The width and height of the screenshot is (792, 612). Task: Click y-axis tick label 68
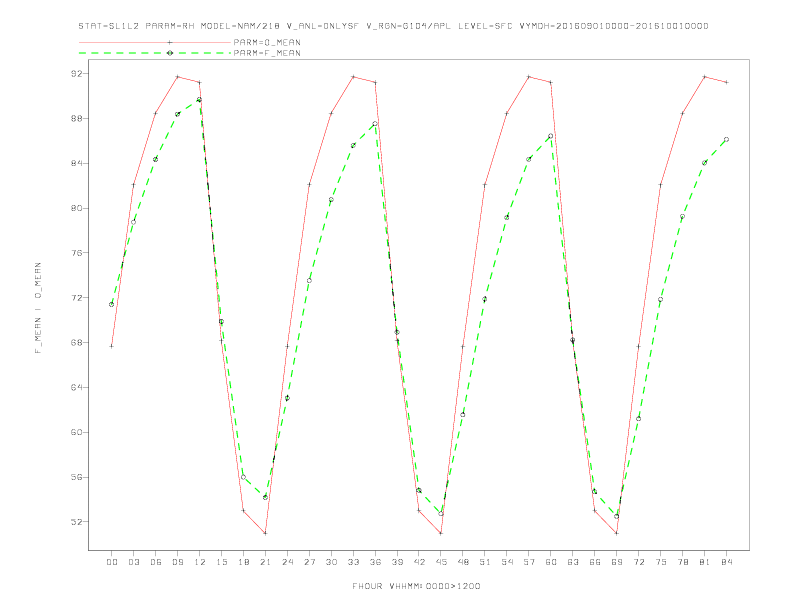pyautogui.click(x=76, y=342)
